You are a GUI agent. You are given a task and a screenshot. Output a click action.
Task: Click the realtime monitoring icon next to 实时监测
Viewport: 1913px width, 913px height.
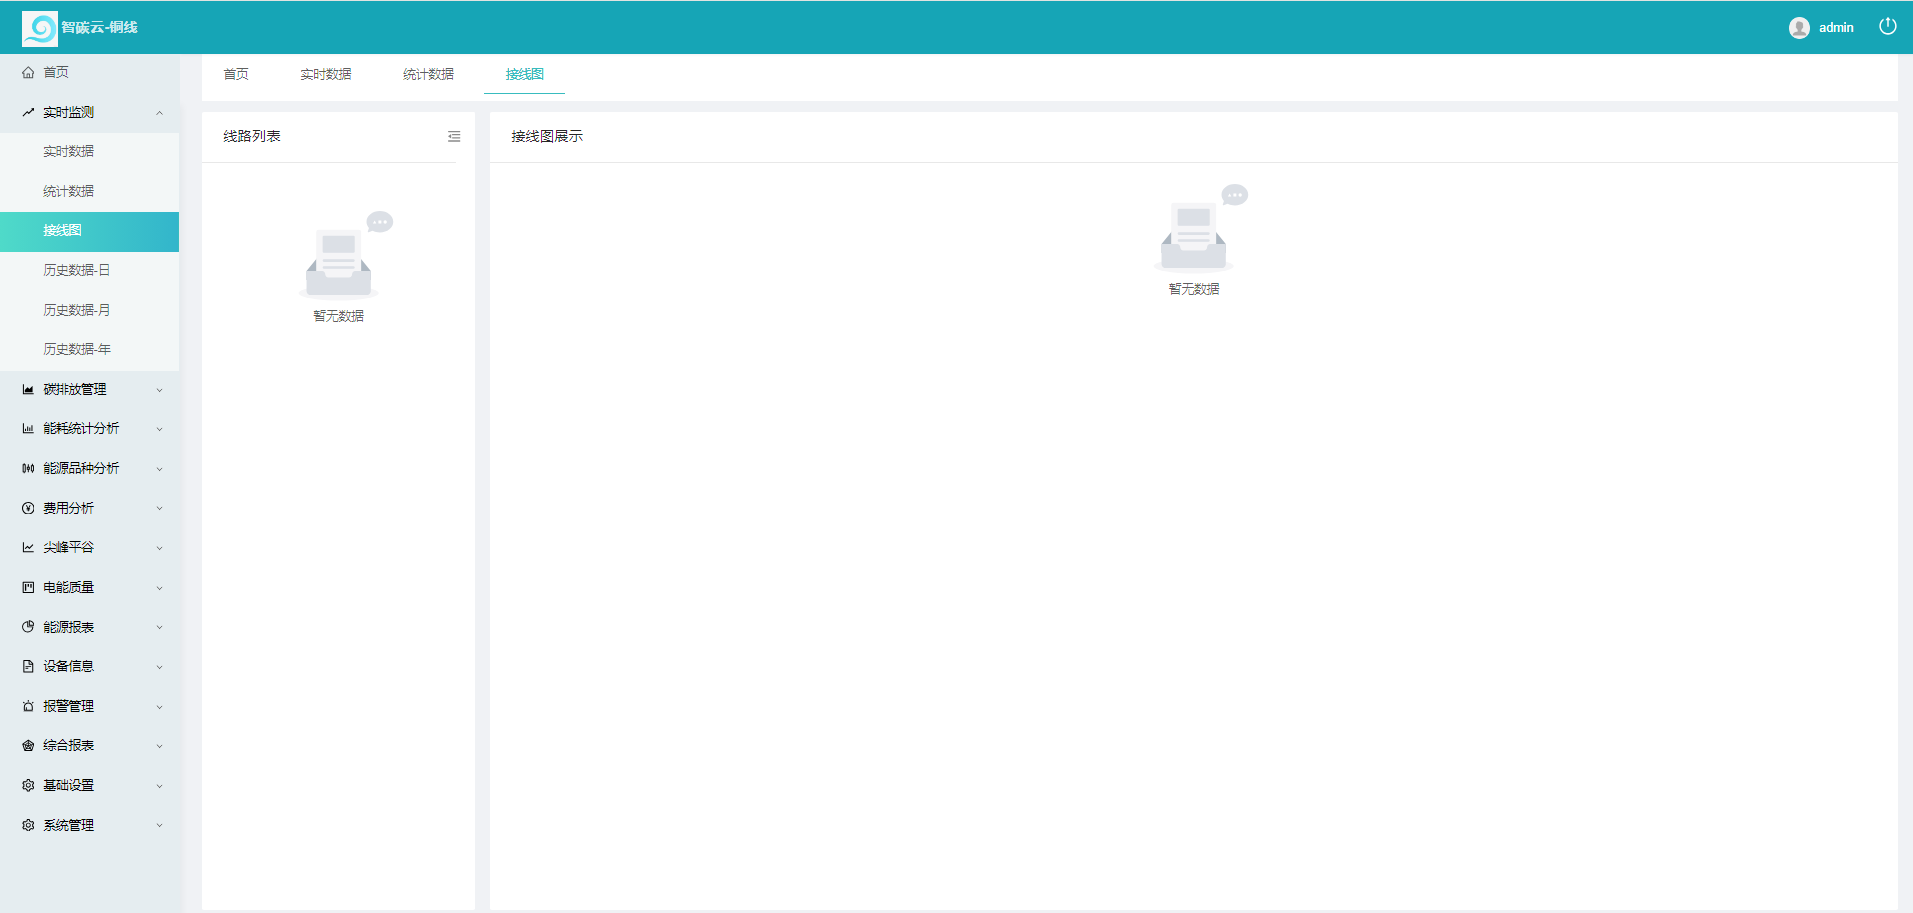(x=27, y=112)
